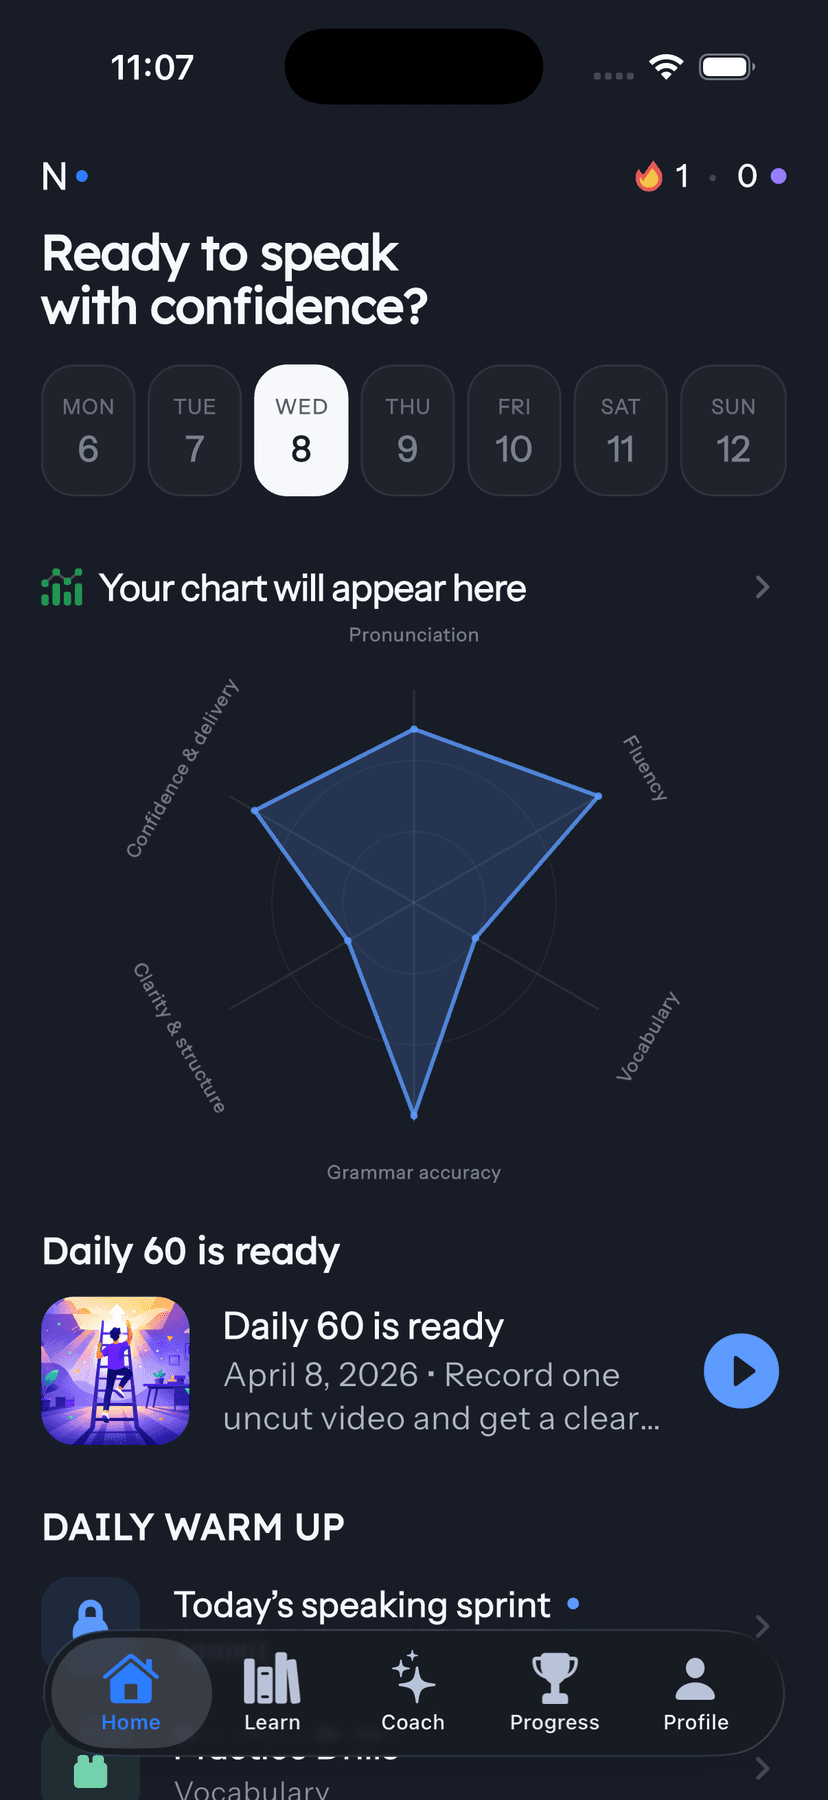Expand the chart section with chevron
This screenshot has height=1800, width=828.
[x=762, y=587]
